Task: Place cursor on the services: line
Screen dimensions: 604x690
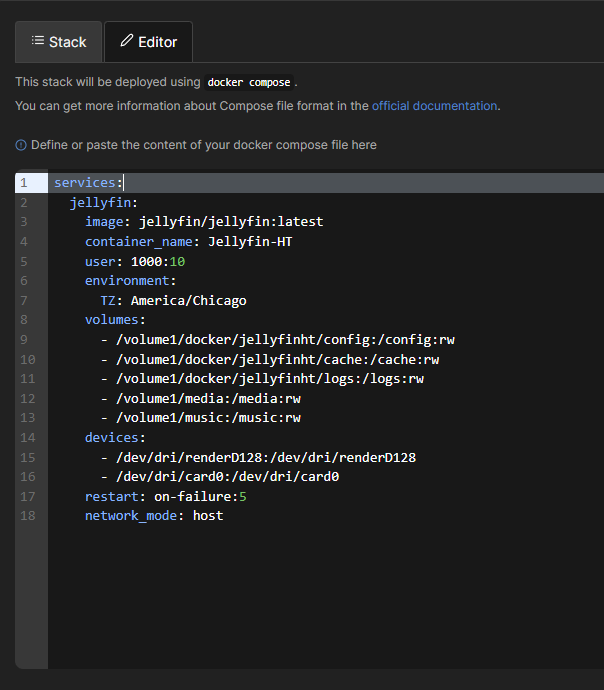Action: [88, 183]
